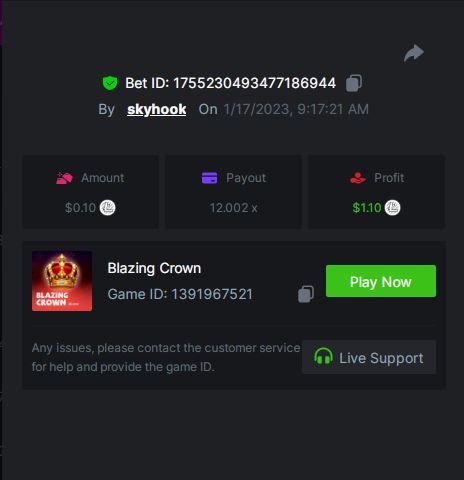The width and height of the screenshot is (464, 480).
Task: Click the red Profit hand icon
Action: coord(358,178)
